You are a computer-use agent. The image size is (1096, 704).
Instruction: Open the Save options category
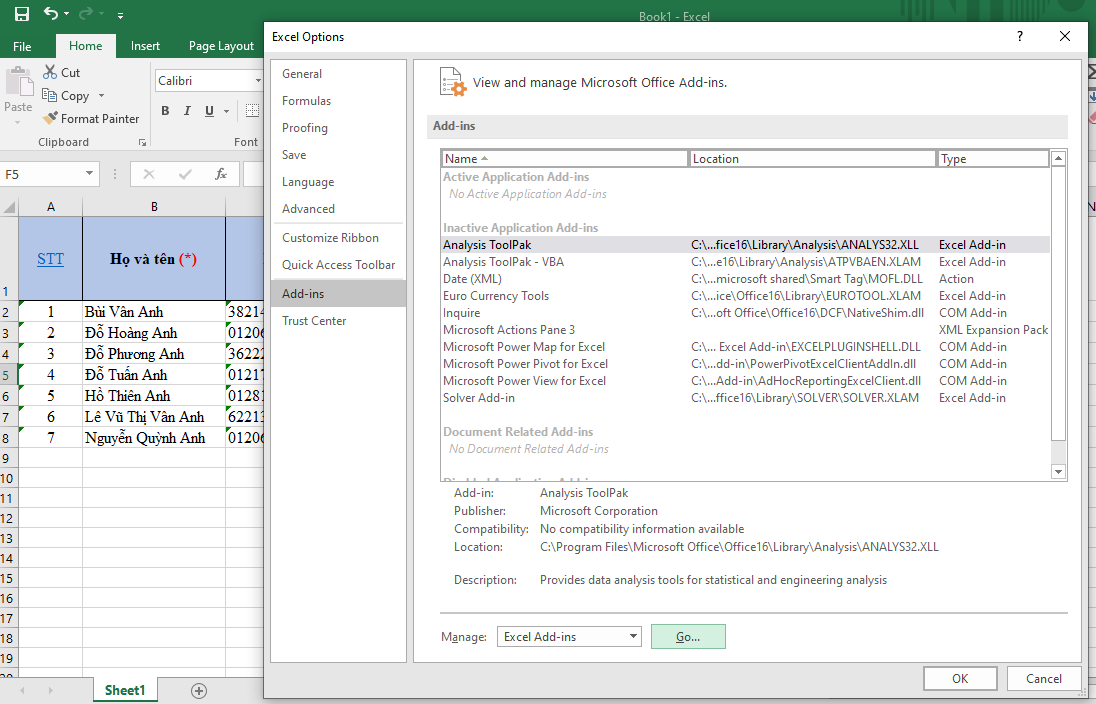[x=338, y=155]
